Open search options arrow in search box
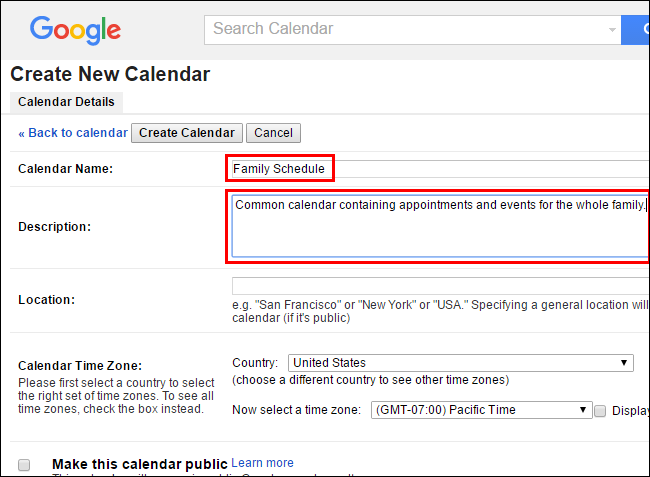The height and width of the screenshot is (477, 650). click(612, 29)
